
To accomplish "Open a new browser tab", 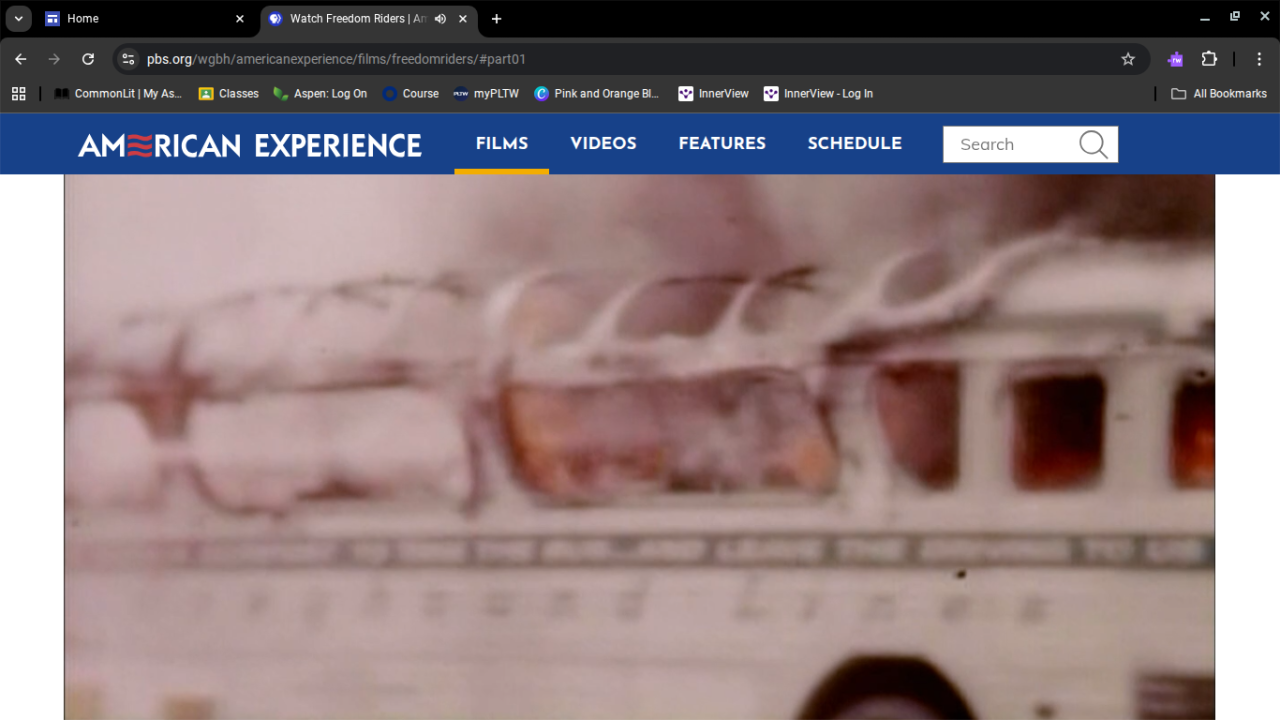I will pyautogui.click(x=496, y=19).
